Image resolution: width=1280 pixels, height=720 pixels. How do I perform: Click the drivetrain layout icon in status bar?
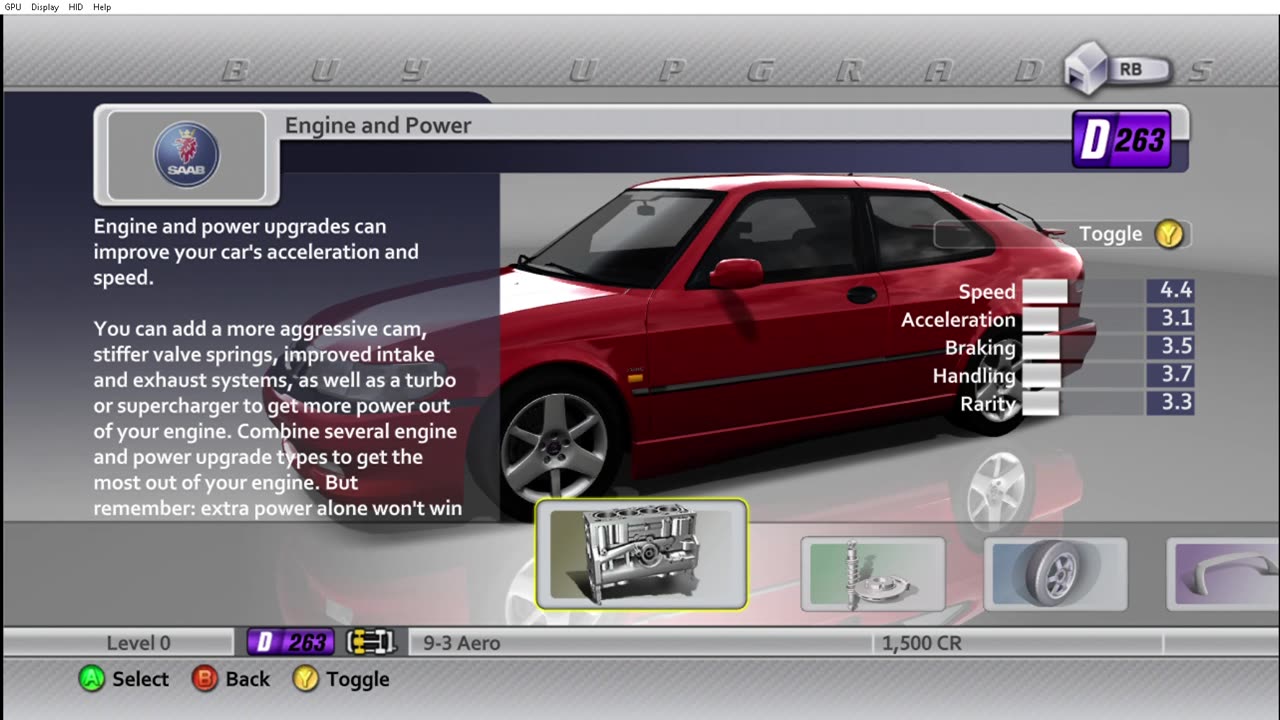pos(371,642)
